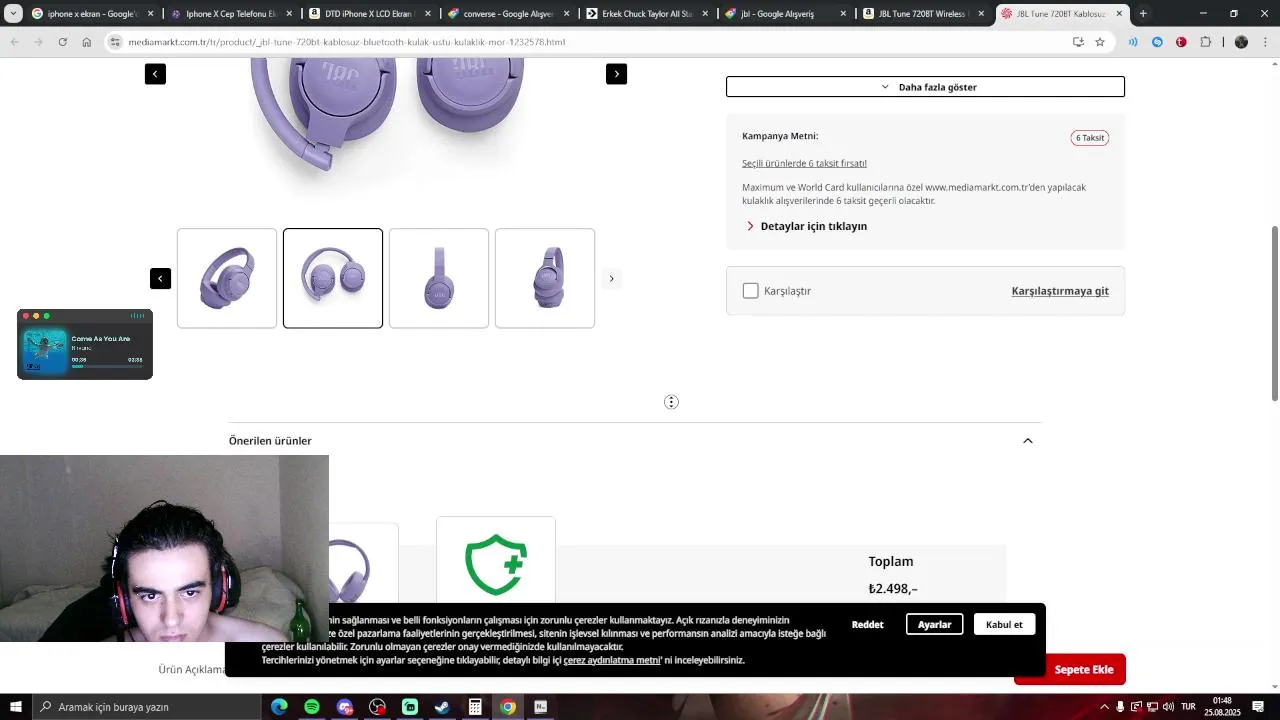Select third side-view headphone thumbnail
This screenshot has height=720, width=1280.
point(439,278)
